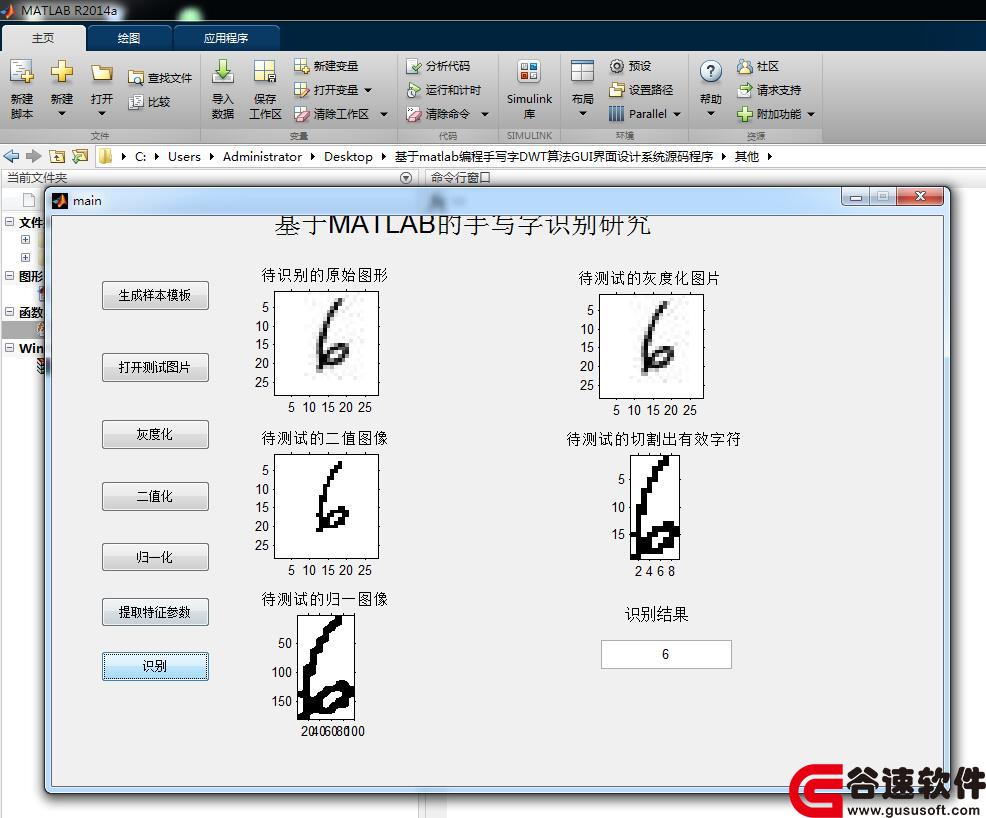986x818 pixels.
Task: Switch to the Home (主页) tab
Action: [x=43, y=38]
